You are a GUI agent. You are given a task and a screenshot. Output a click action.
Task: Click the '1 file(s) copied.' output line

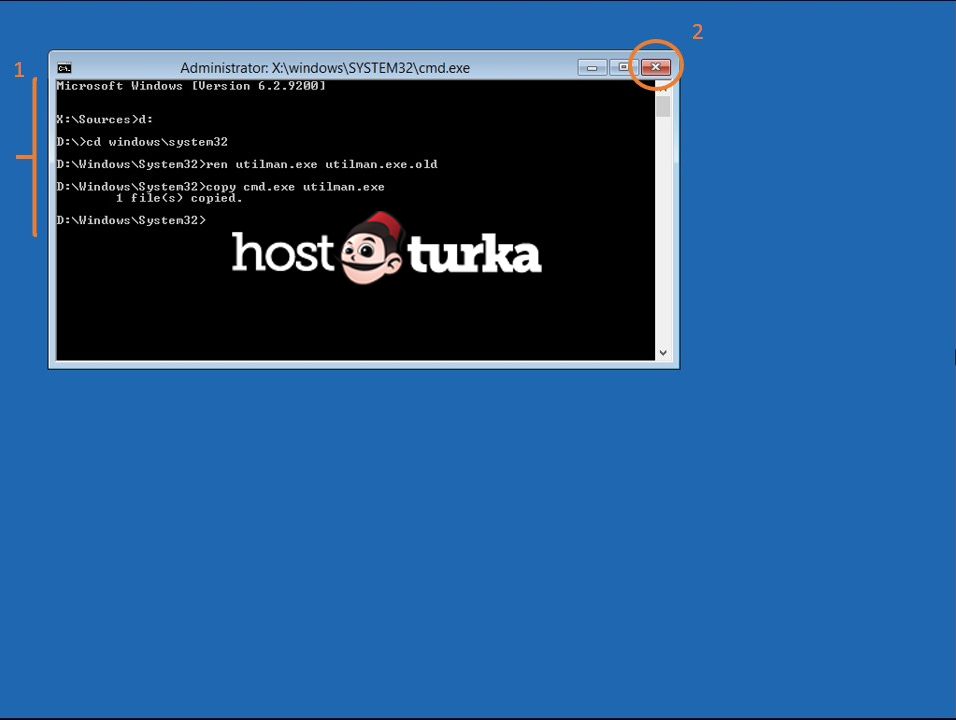pos(179,198)
